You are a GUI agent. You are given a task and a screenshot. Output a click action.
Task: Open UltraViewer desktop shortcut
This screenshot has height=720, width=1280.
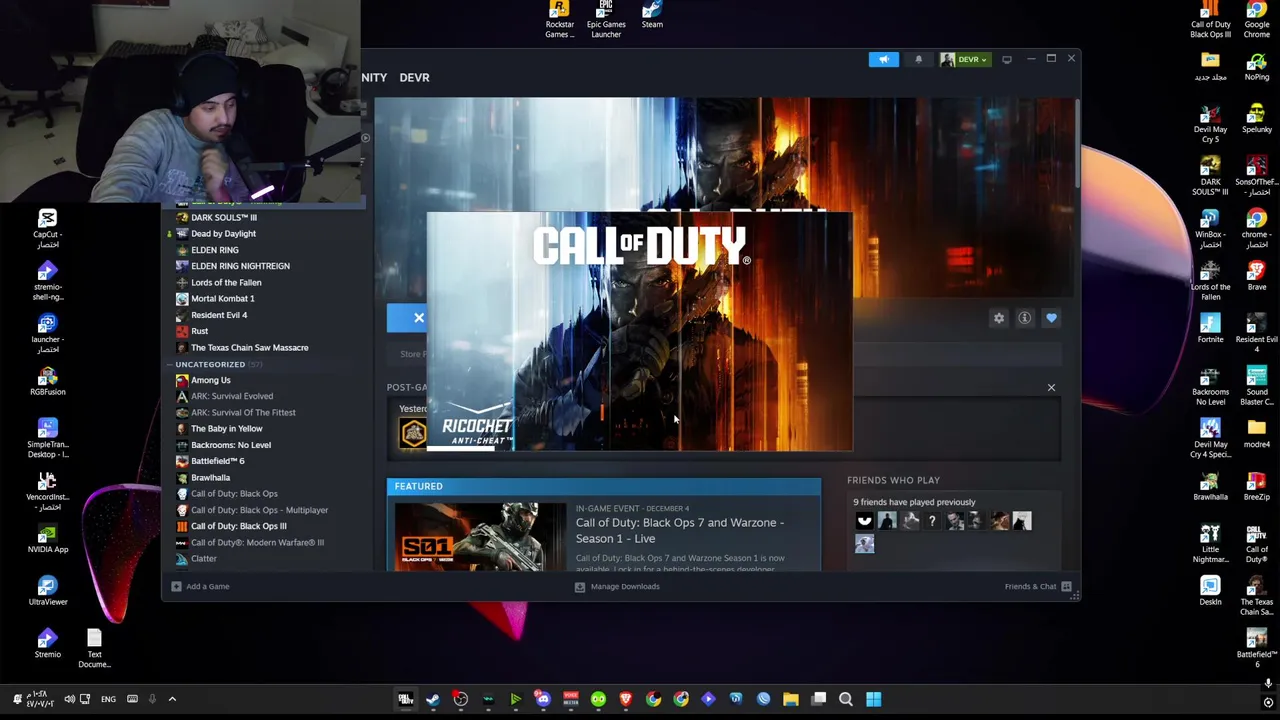(x=47, y=591)
